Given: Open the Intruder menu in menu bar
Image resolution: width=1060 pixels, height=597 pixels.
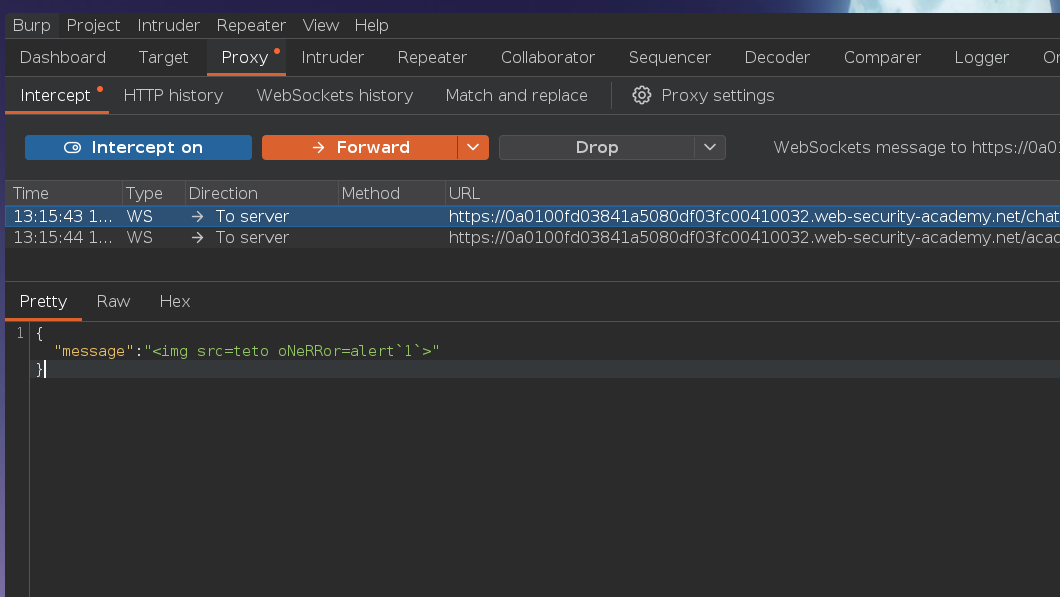Looking at the screenshot, I should coord(168,26).
